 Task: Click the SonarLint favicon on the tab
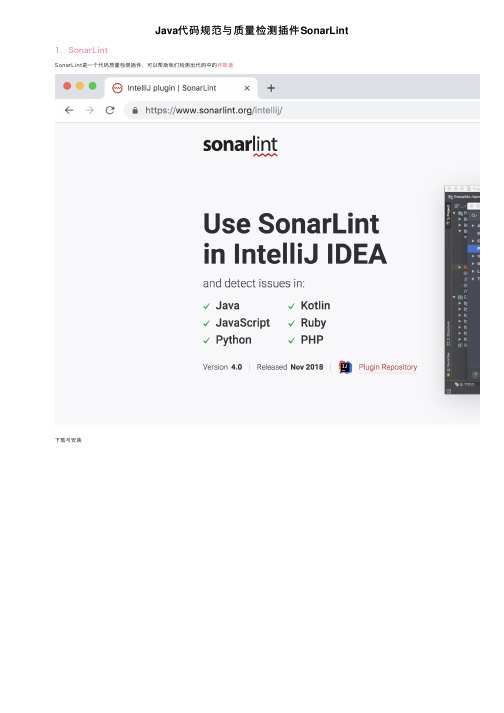[x=117, y=88]
